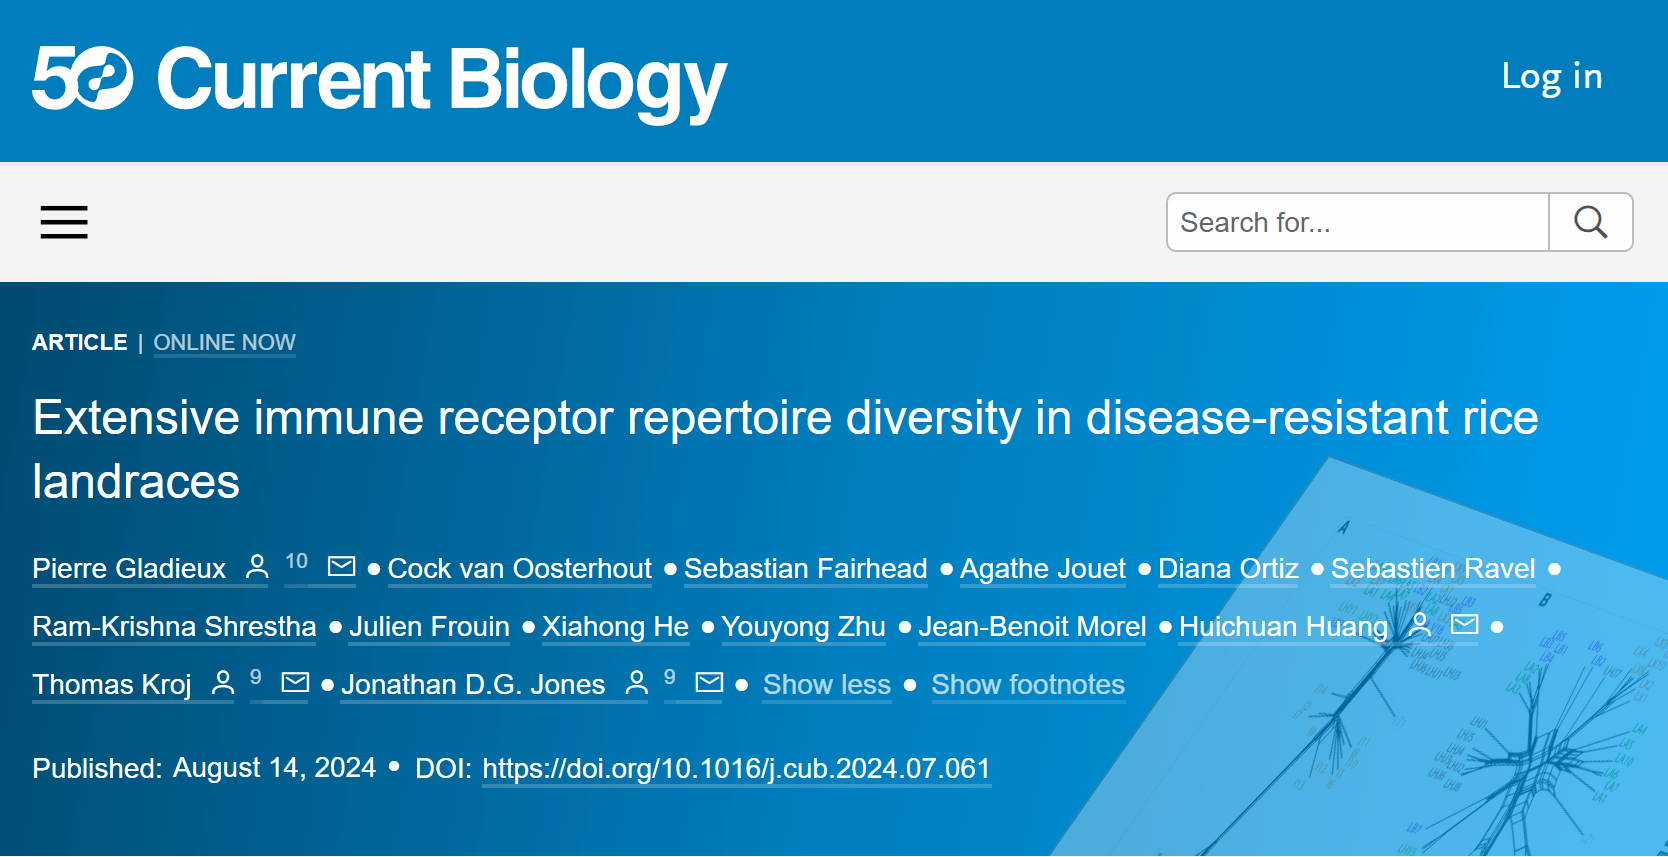This screenshot has width=1668, height=857.
Task: Click the envelope icon after Huichuan Huang
Action: (1465, 625)
